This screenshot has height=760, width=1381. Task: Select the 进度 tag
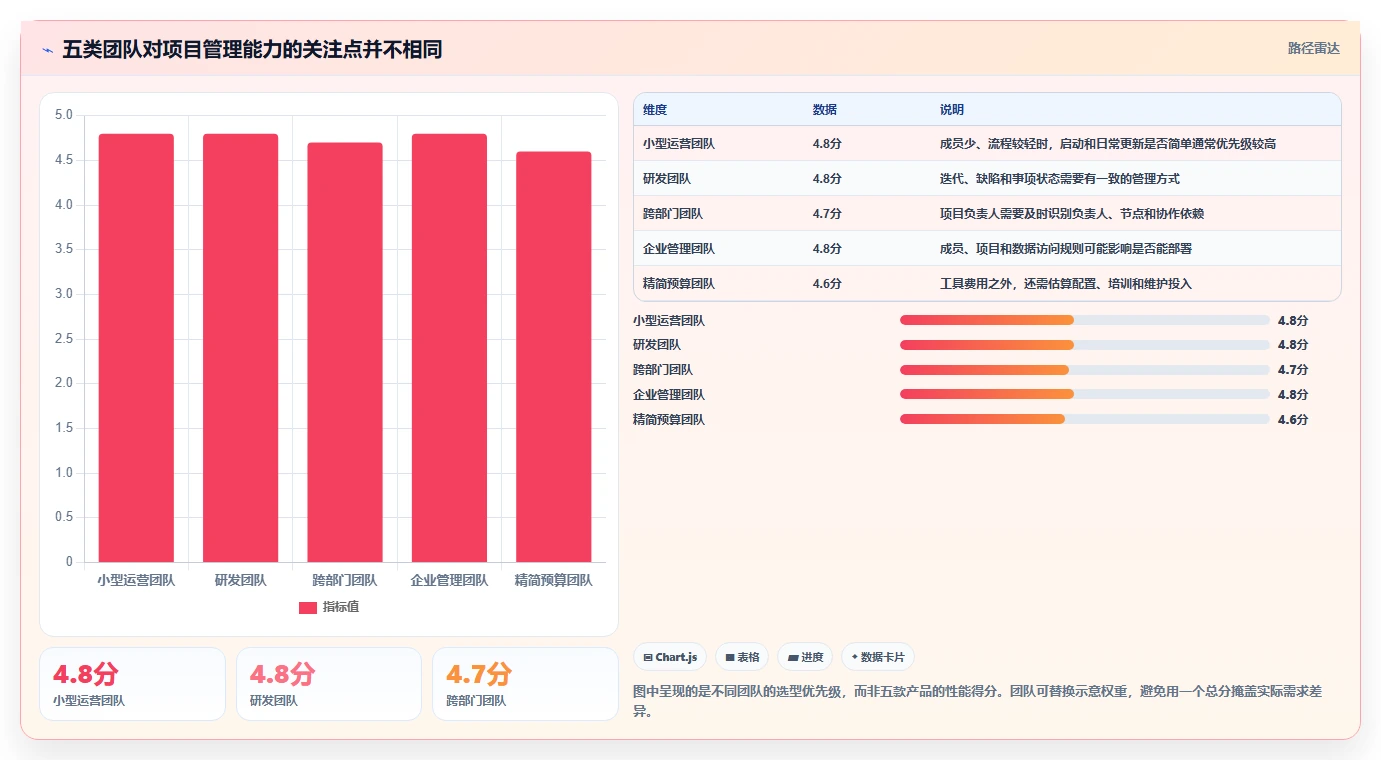tap(805, 657)
